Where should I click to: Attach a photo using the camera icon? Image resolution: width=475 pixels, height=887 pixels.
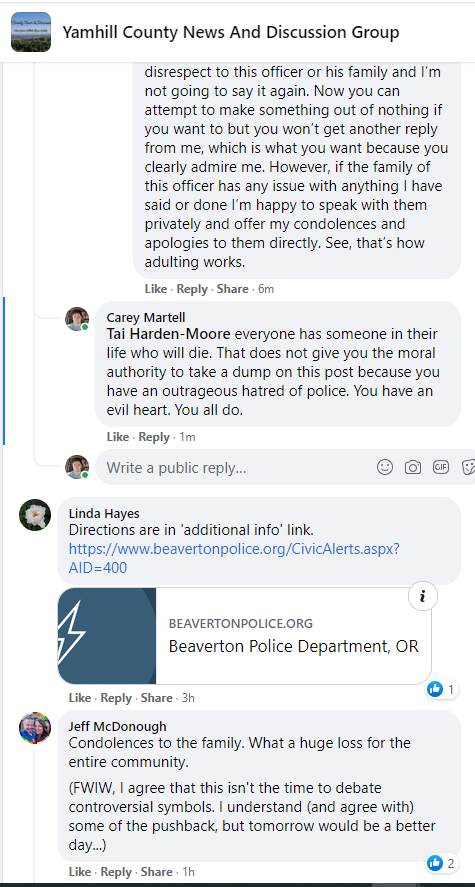413,467
